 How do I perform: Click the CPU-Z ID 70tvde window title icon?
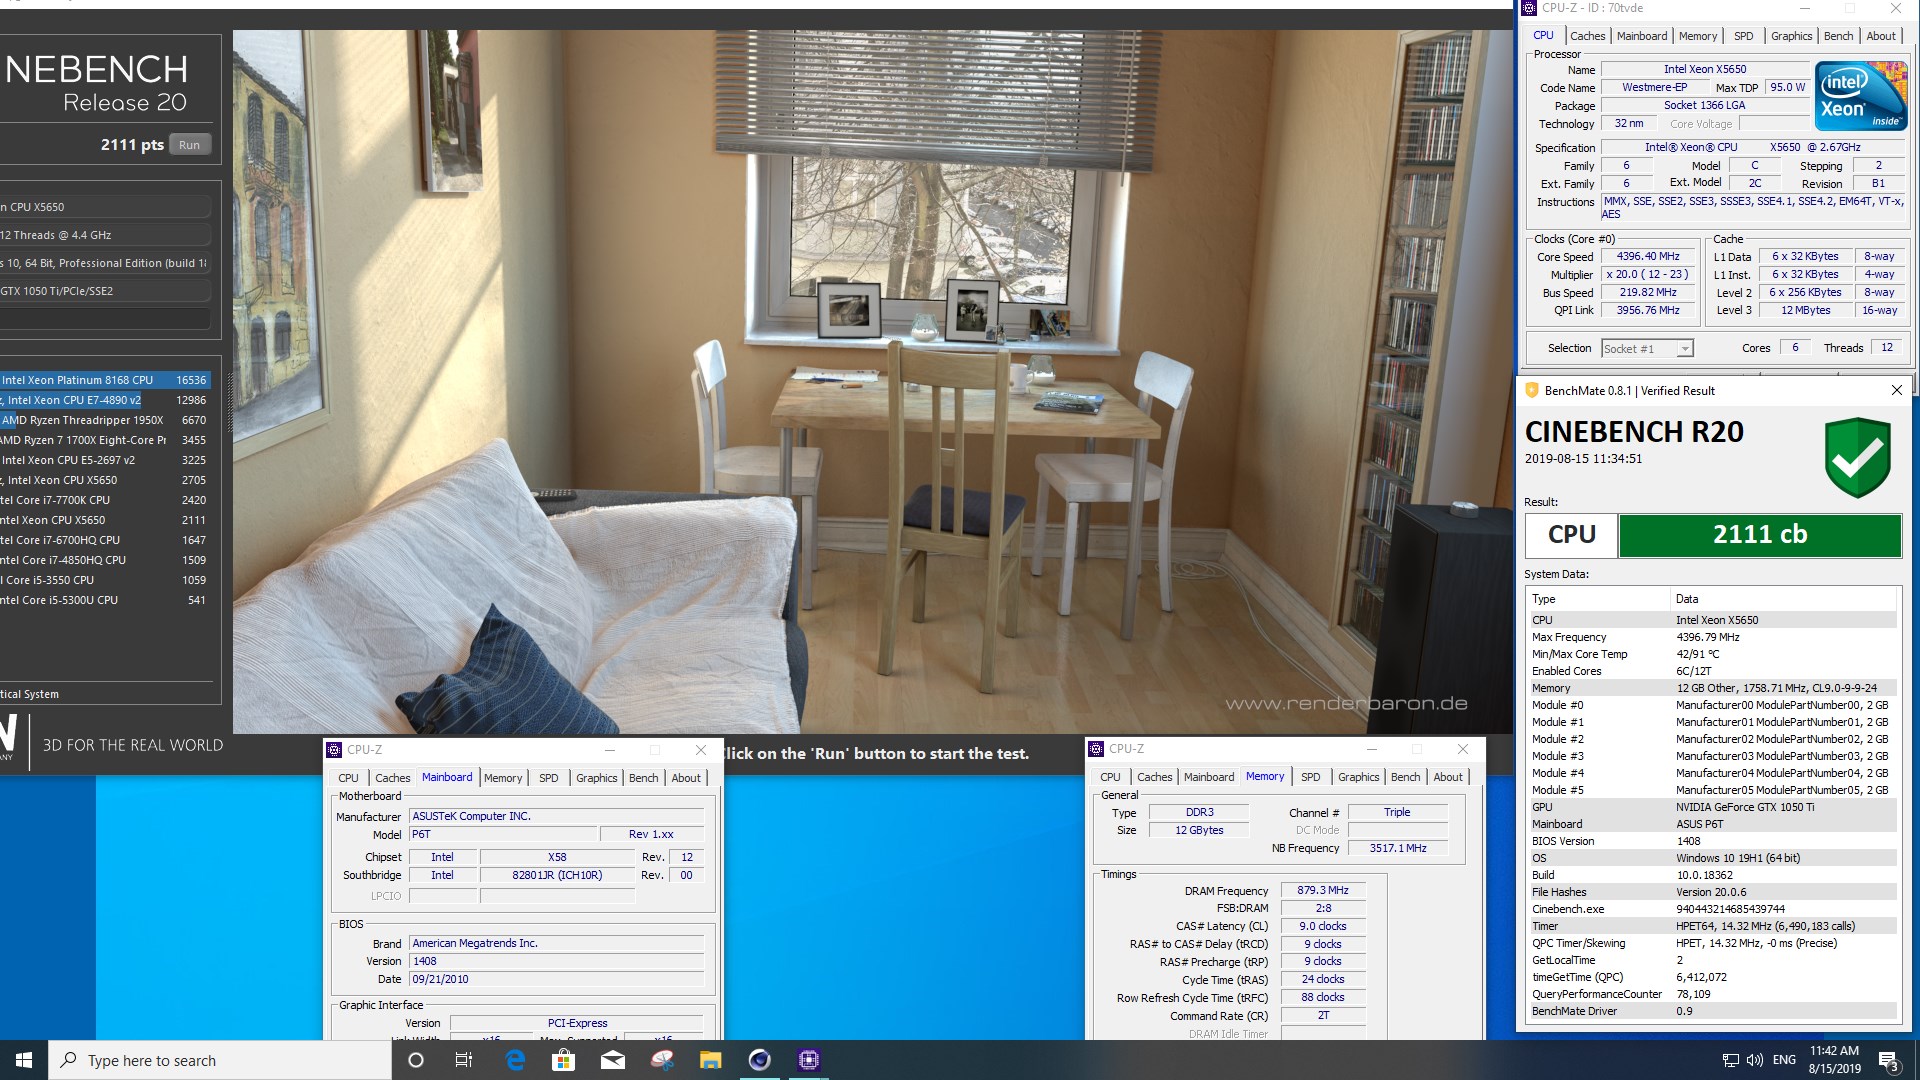pyautogui.click(x=1529, y=8)
